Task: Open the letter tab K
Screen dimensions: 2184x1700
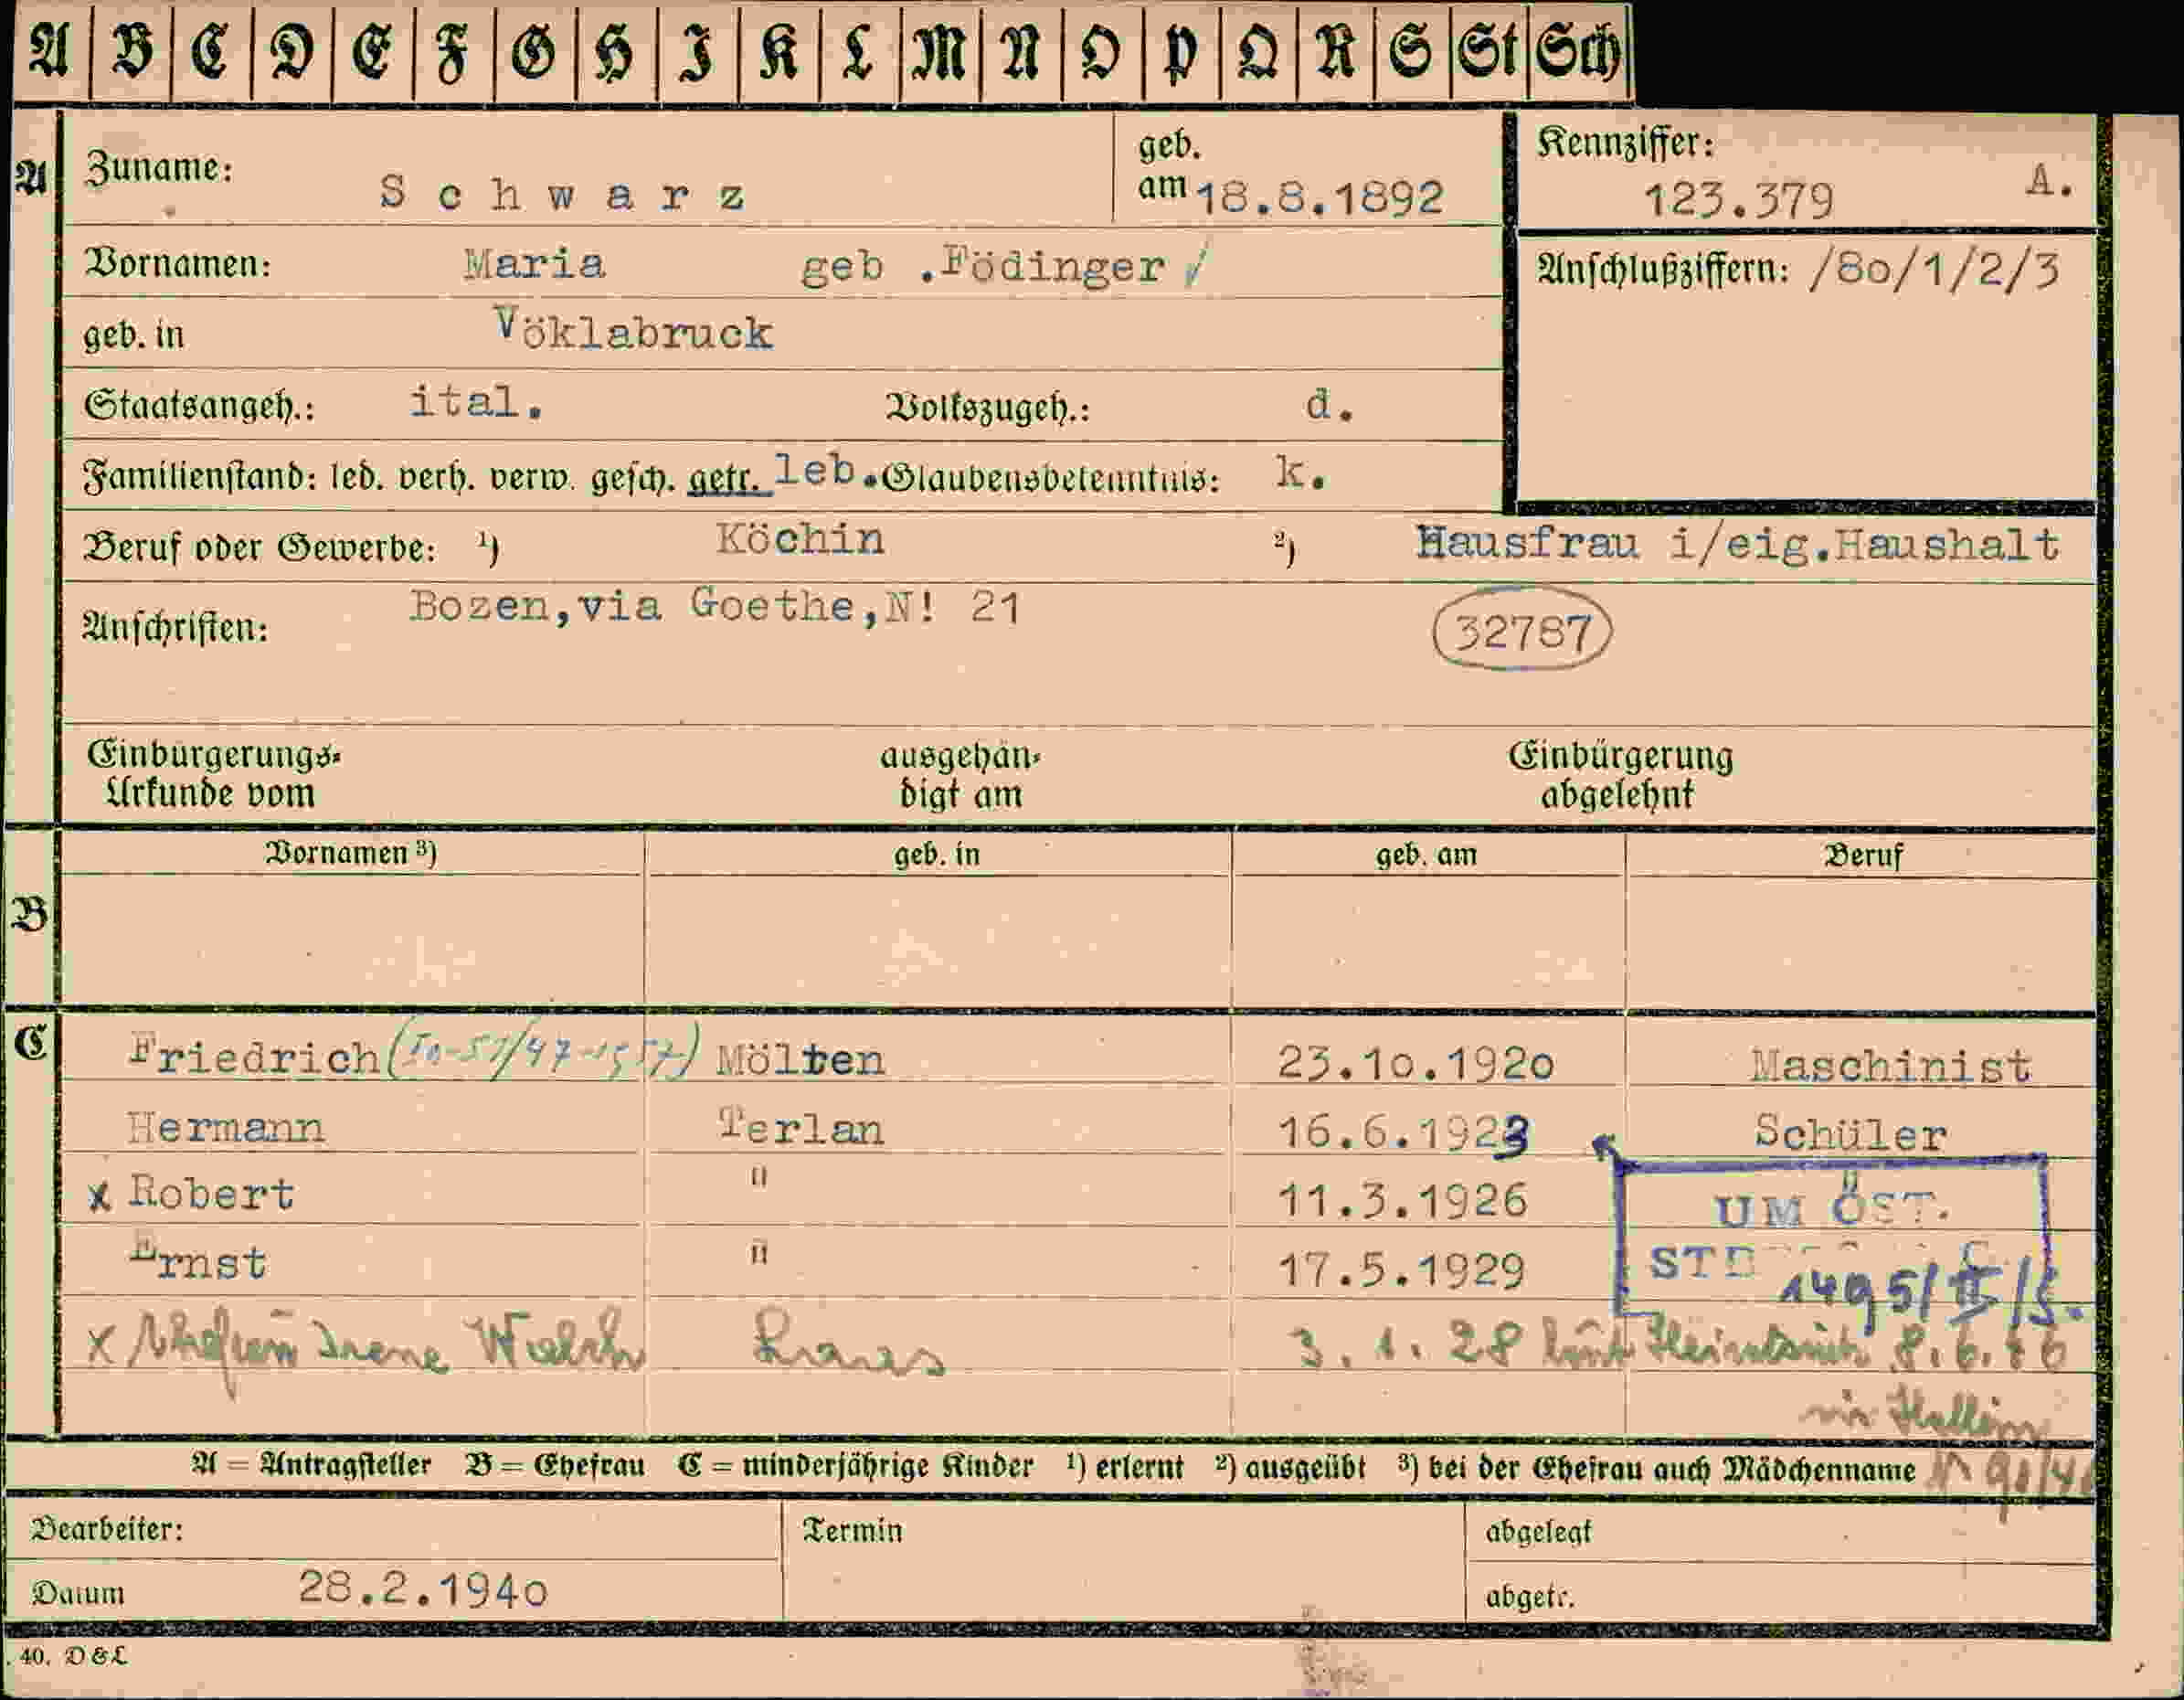Action: 779,52
